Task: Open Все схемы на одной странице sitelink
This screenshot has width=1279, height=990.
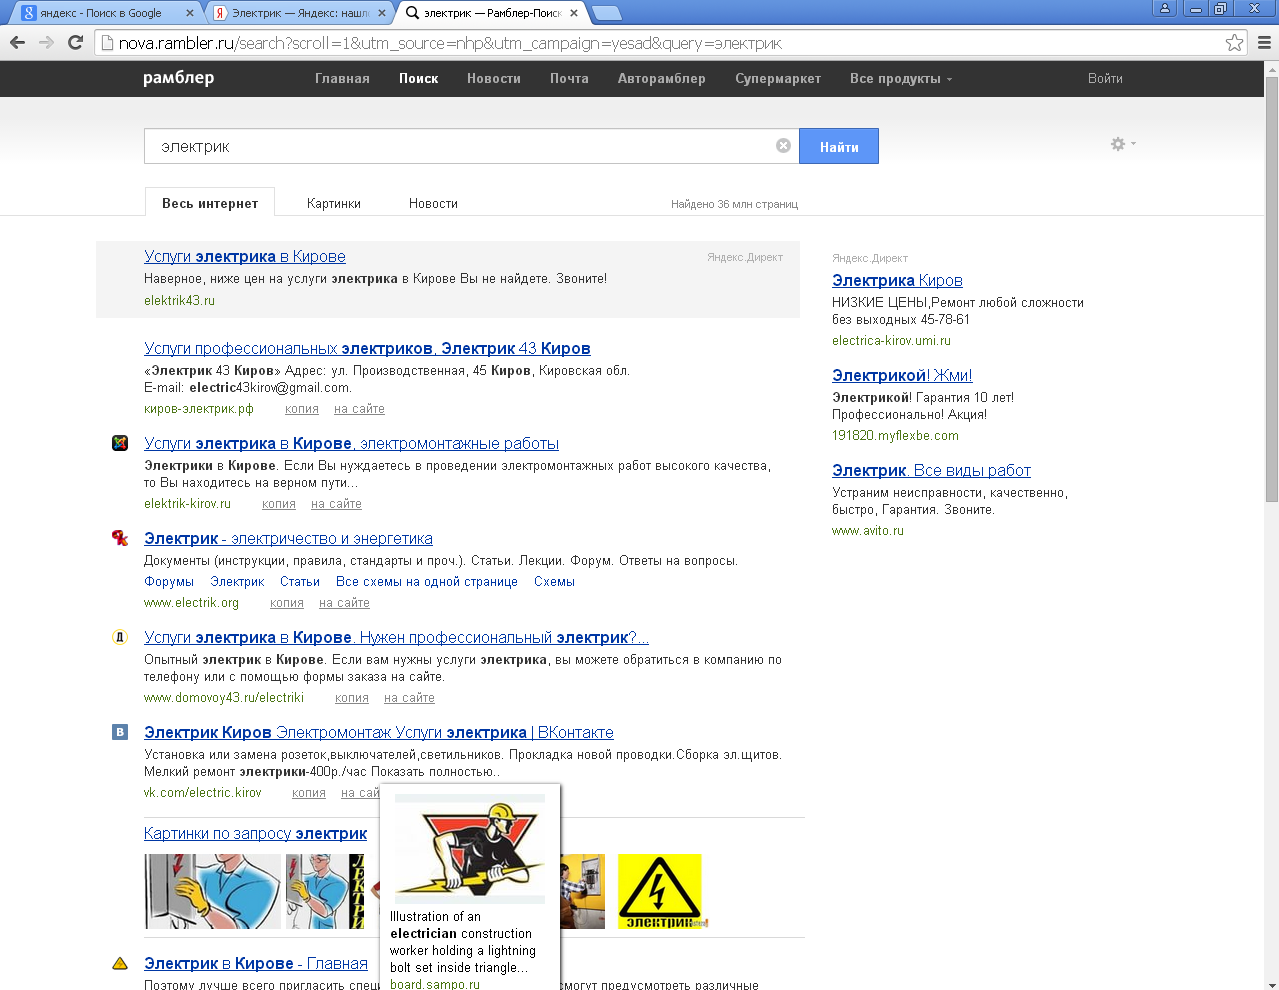Action: (427, 581)
